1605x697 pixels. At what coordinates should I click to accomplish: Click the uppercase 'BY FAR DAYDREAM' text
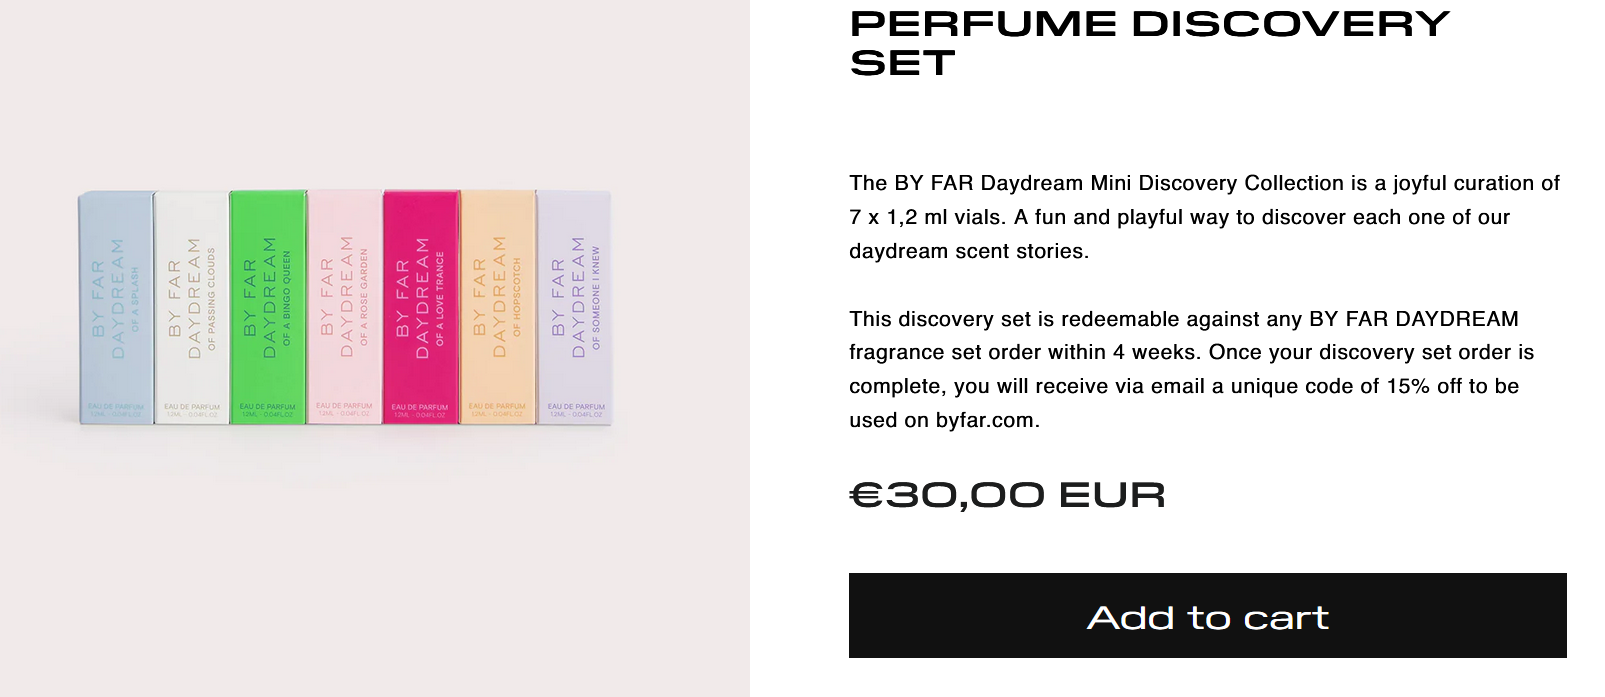tap(1413, 319)
